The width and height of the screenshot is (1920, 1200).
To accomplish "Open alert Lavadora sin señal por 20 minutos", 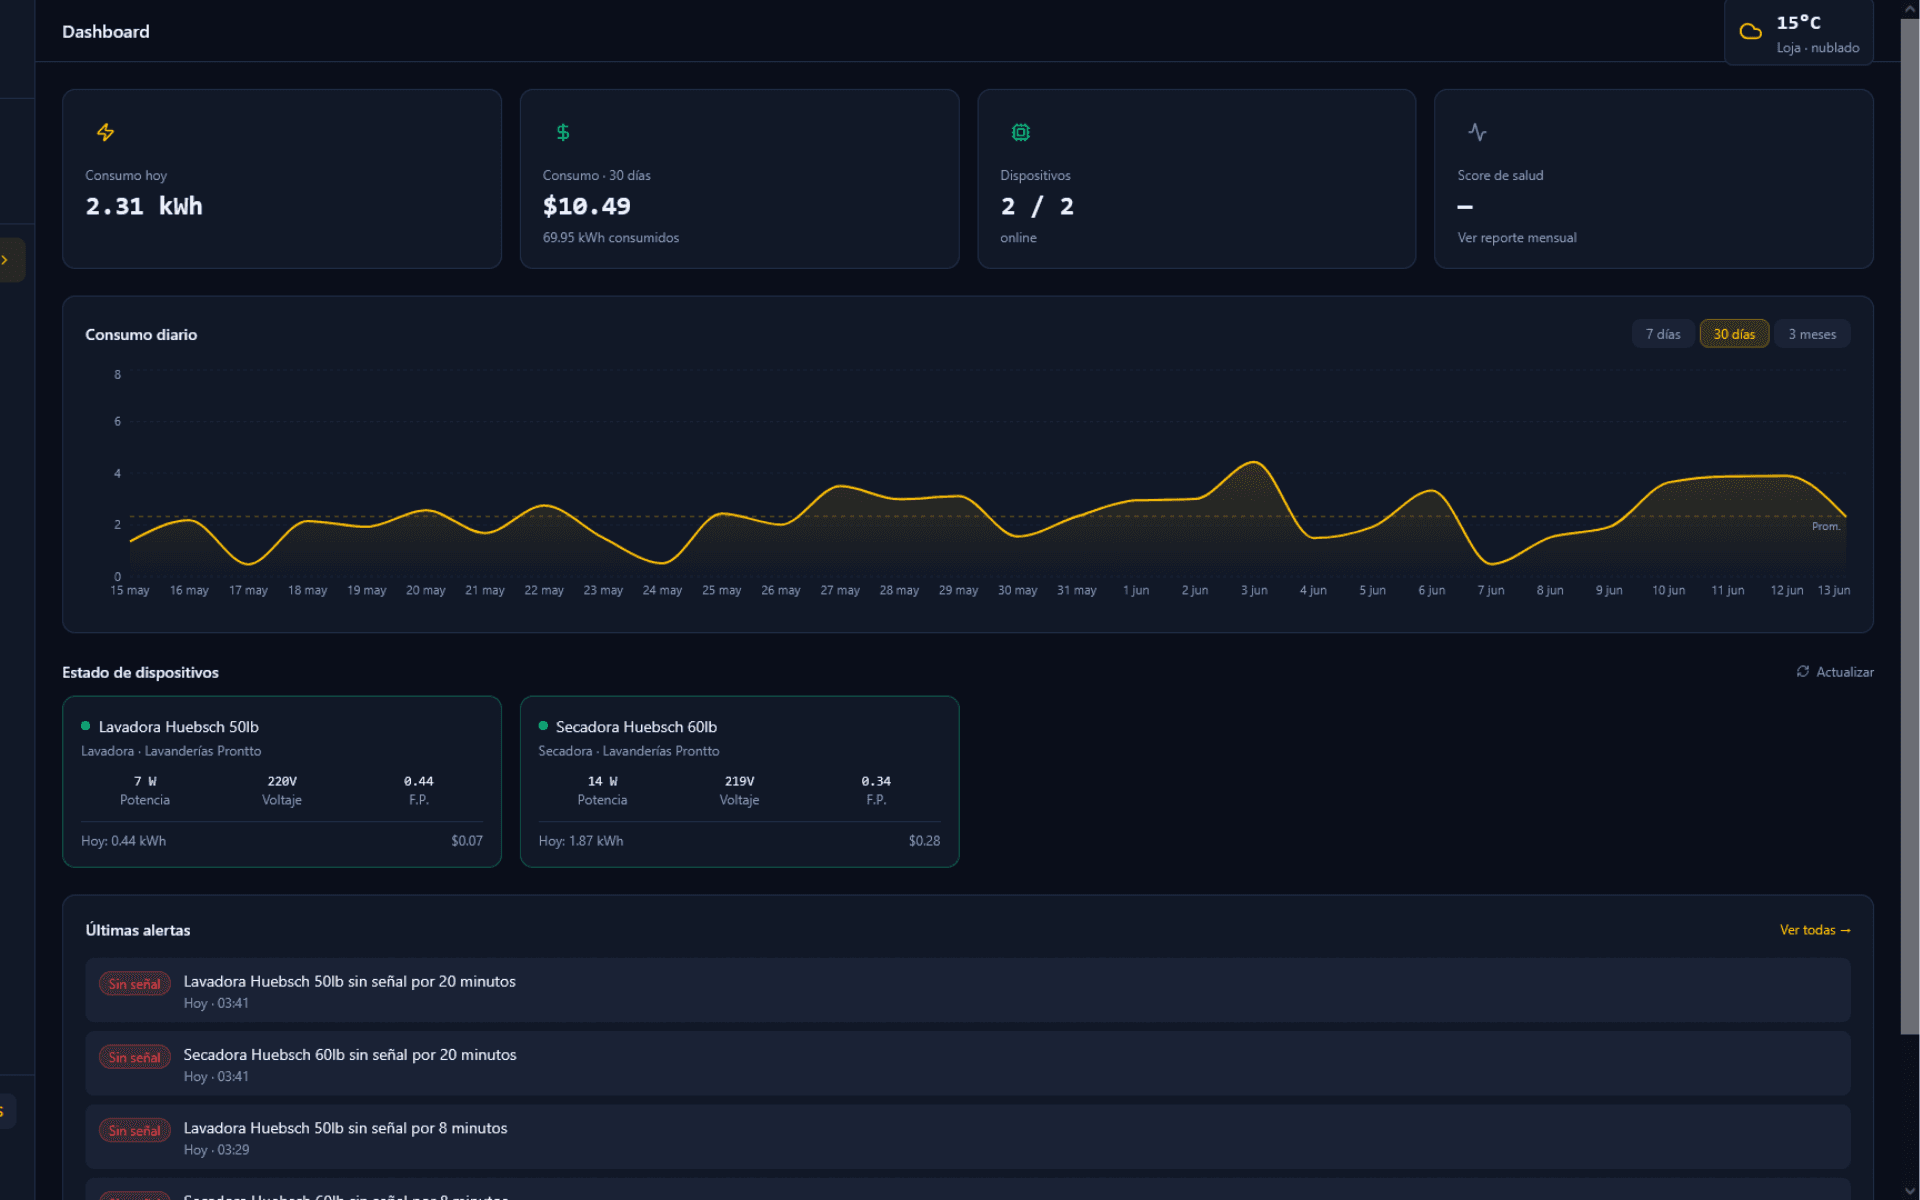I will click(x=967, y=990).
